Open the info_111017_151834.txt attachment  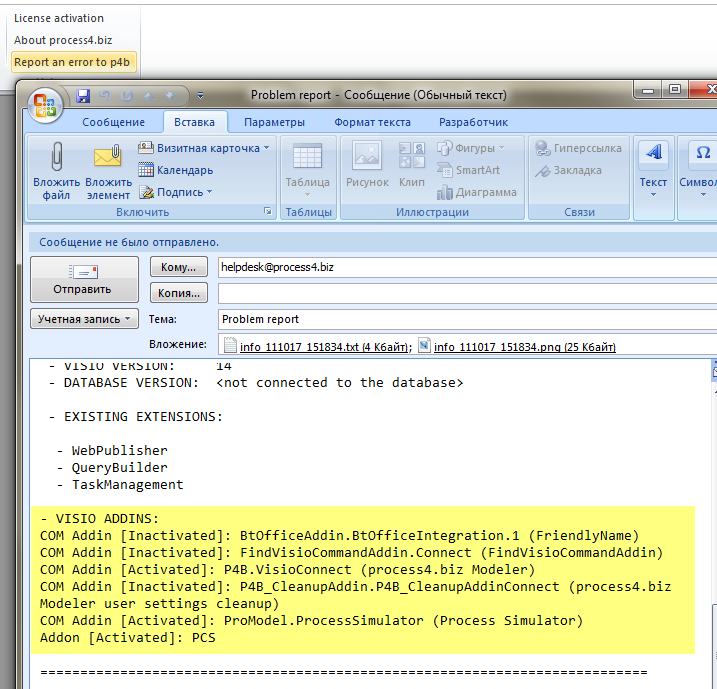tap(326, 347)
